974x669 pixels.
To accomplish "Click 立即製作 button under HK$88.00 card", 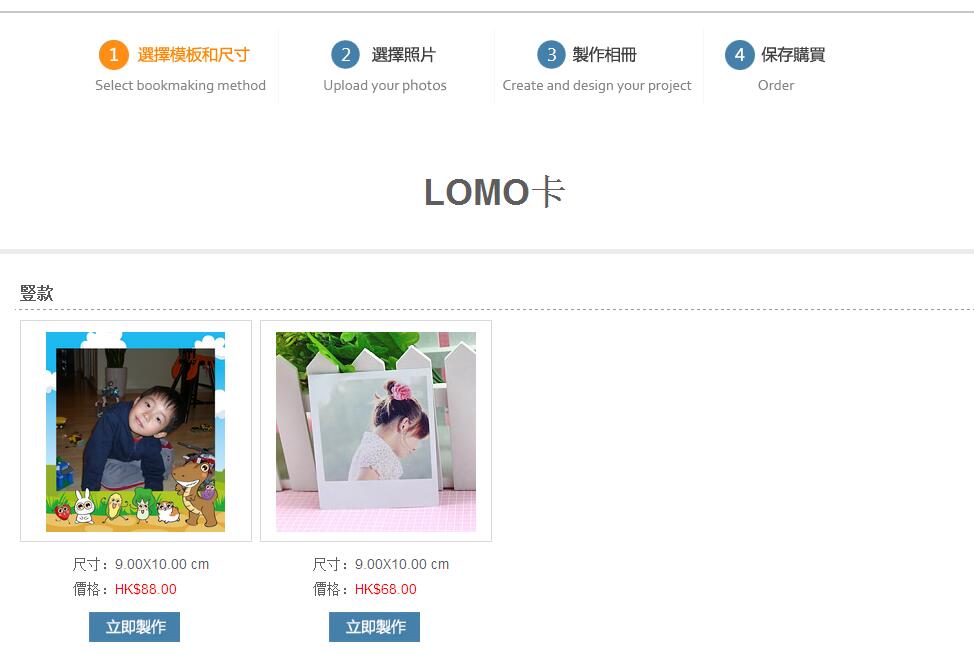I will (x=134, y=627).
